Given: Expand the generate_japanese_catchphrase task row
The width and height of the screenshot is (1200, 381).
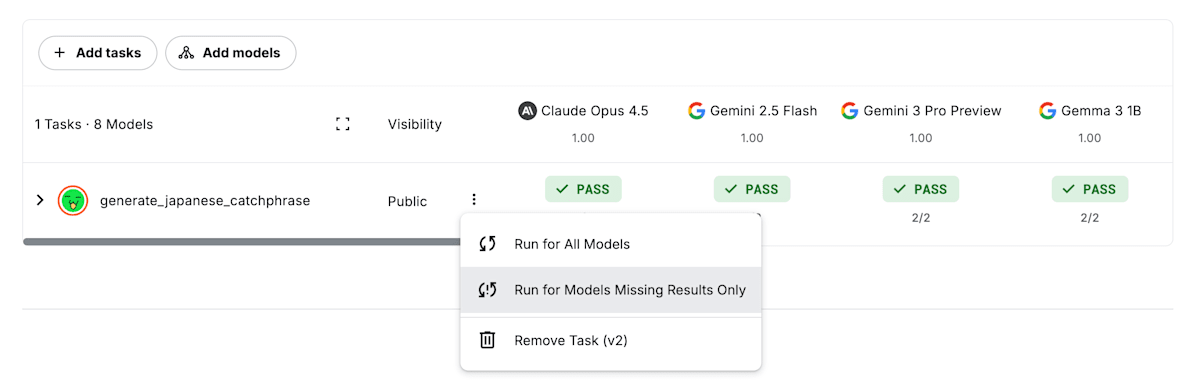Looking at the screenshot, I should pos(40,200).
